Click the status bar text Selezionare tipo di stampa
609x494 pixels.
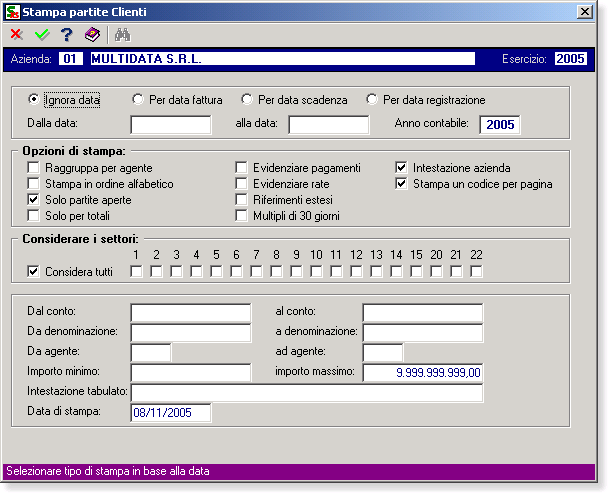108,471
